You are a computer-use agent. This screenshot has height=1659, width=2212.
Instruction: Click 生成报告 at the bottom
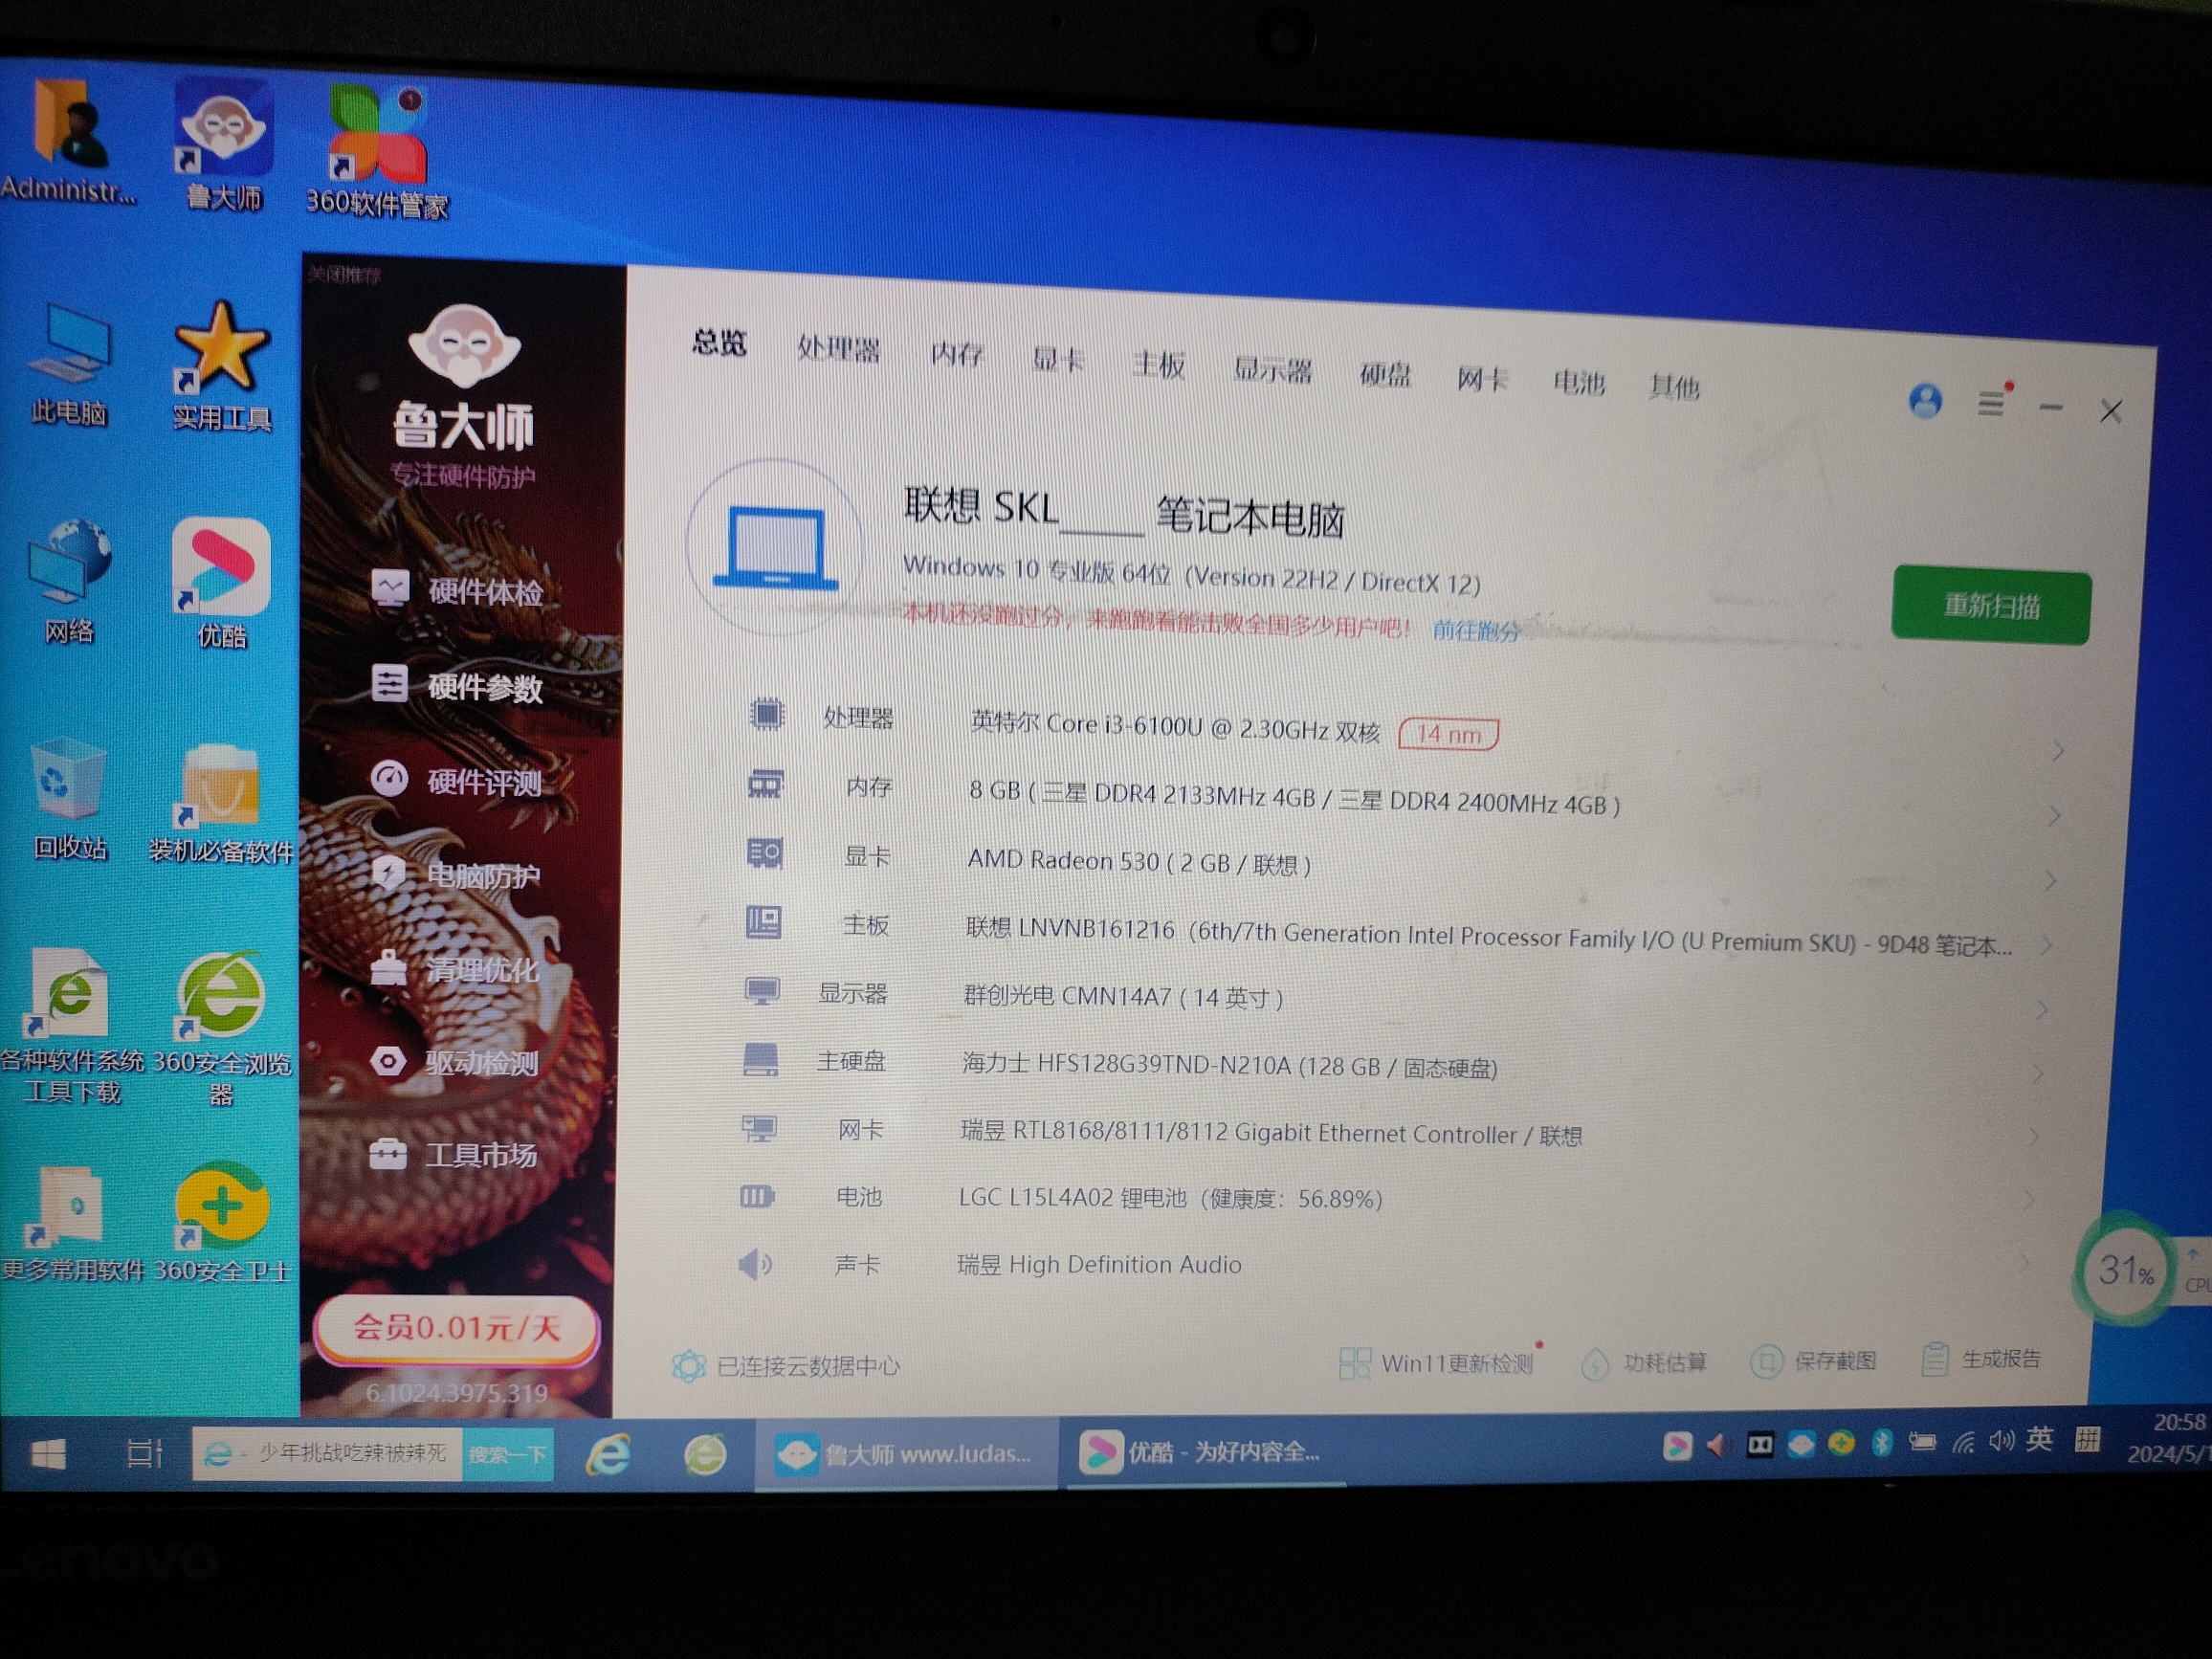[1981, 1359]
